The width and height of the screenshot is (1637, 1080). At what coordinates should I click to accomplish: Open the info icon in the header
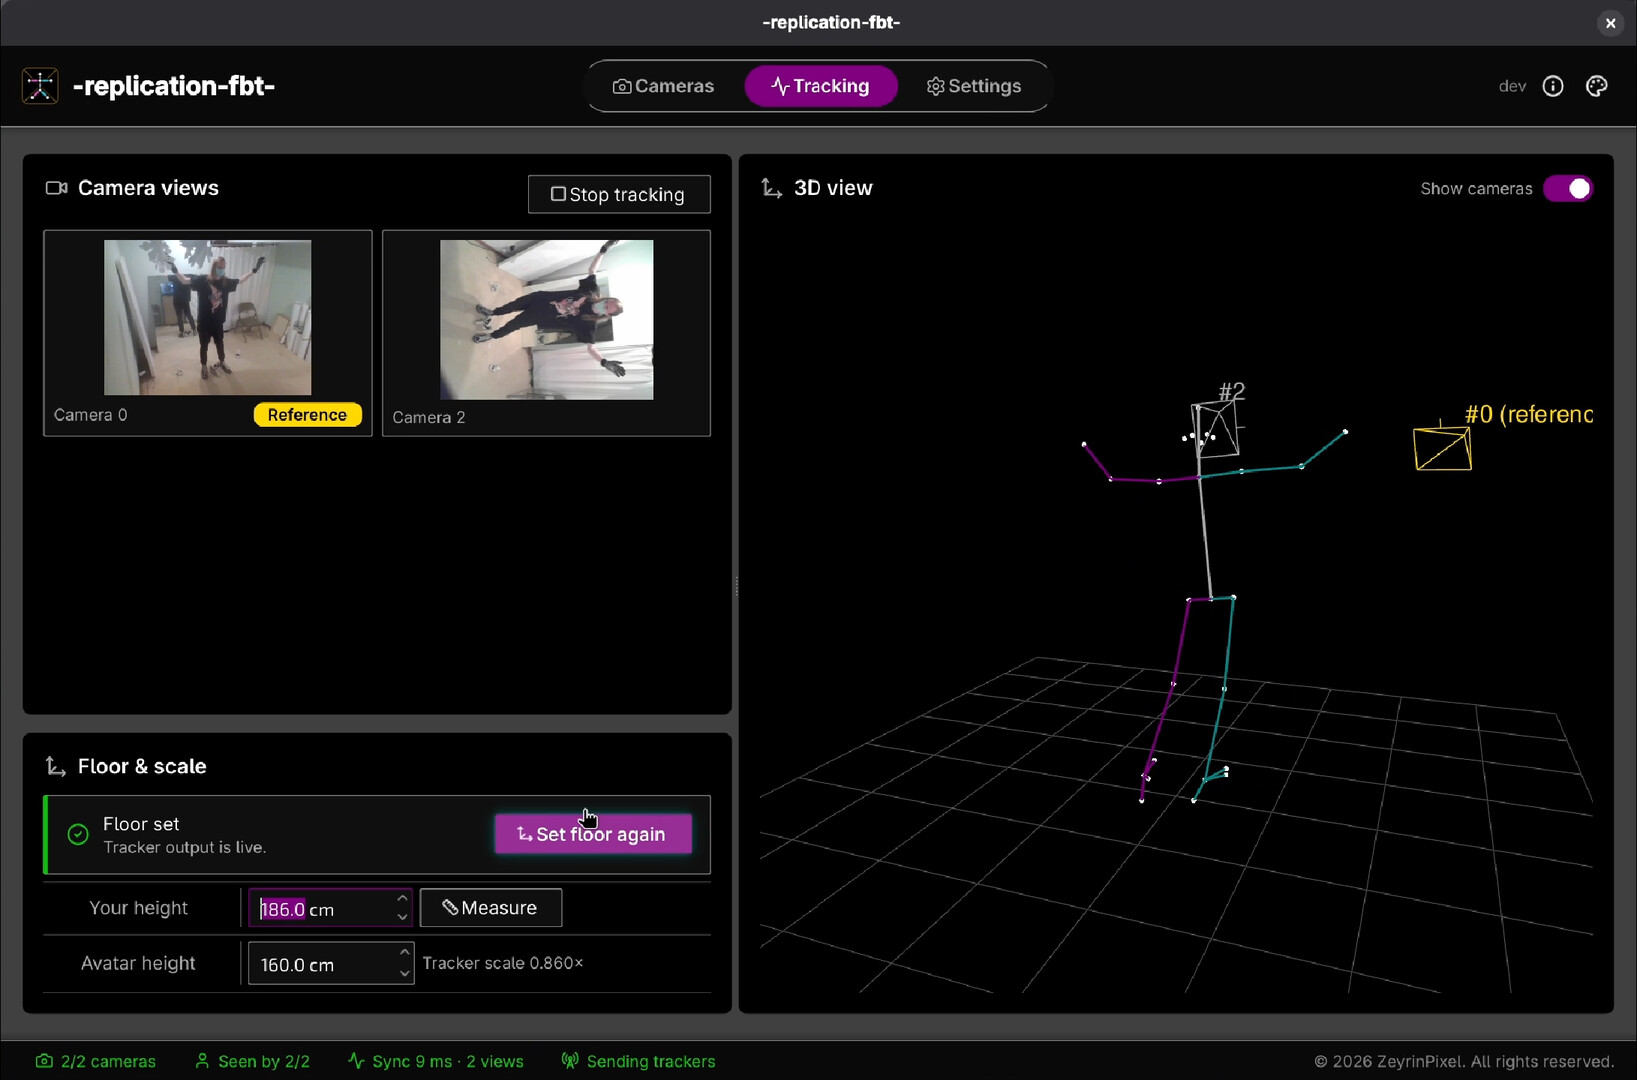coord(1553,86)
